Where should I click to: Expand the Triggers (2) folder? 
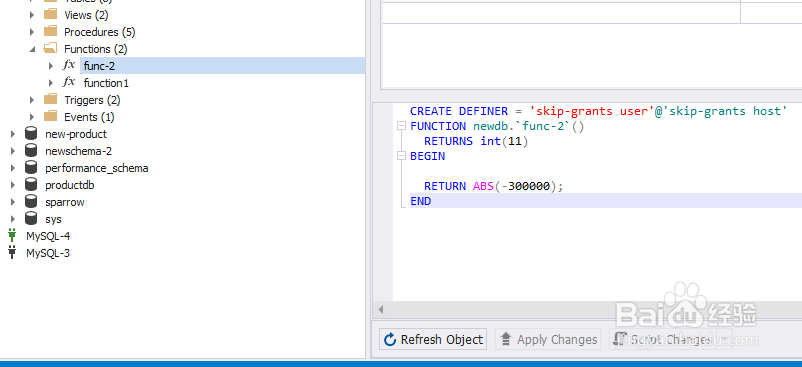(x=32, y=100)
